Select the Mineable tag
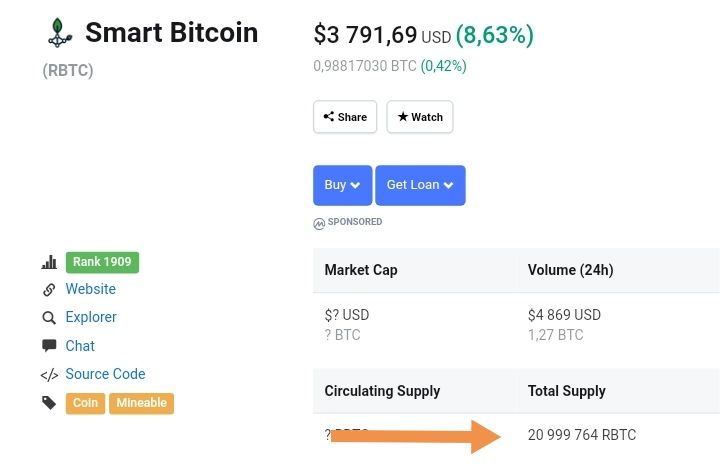 point(141,403)
